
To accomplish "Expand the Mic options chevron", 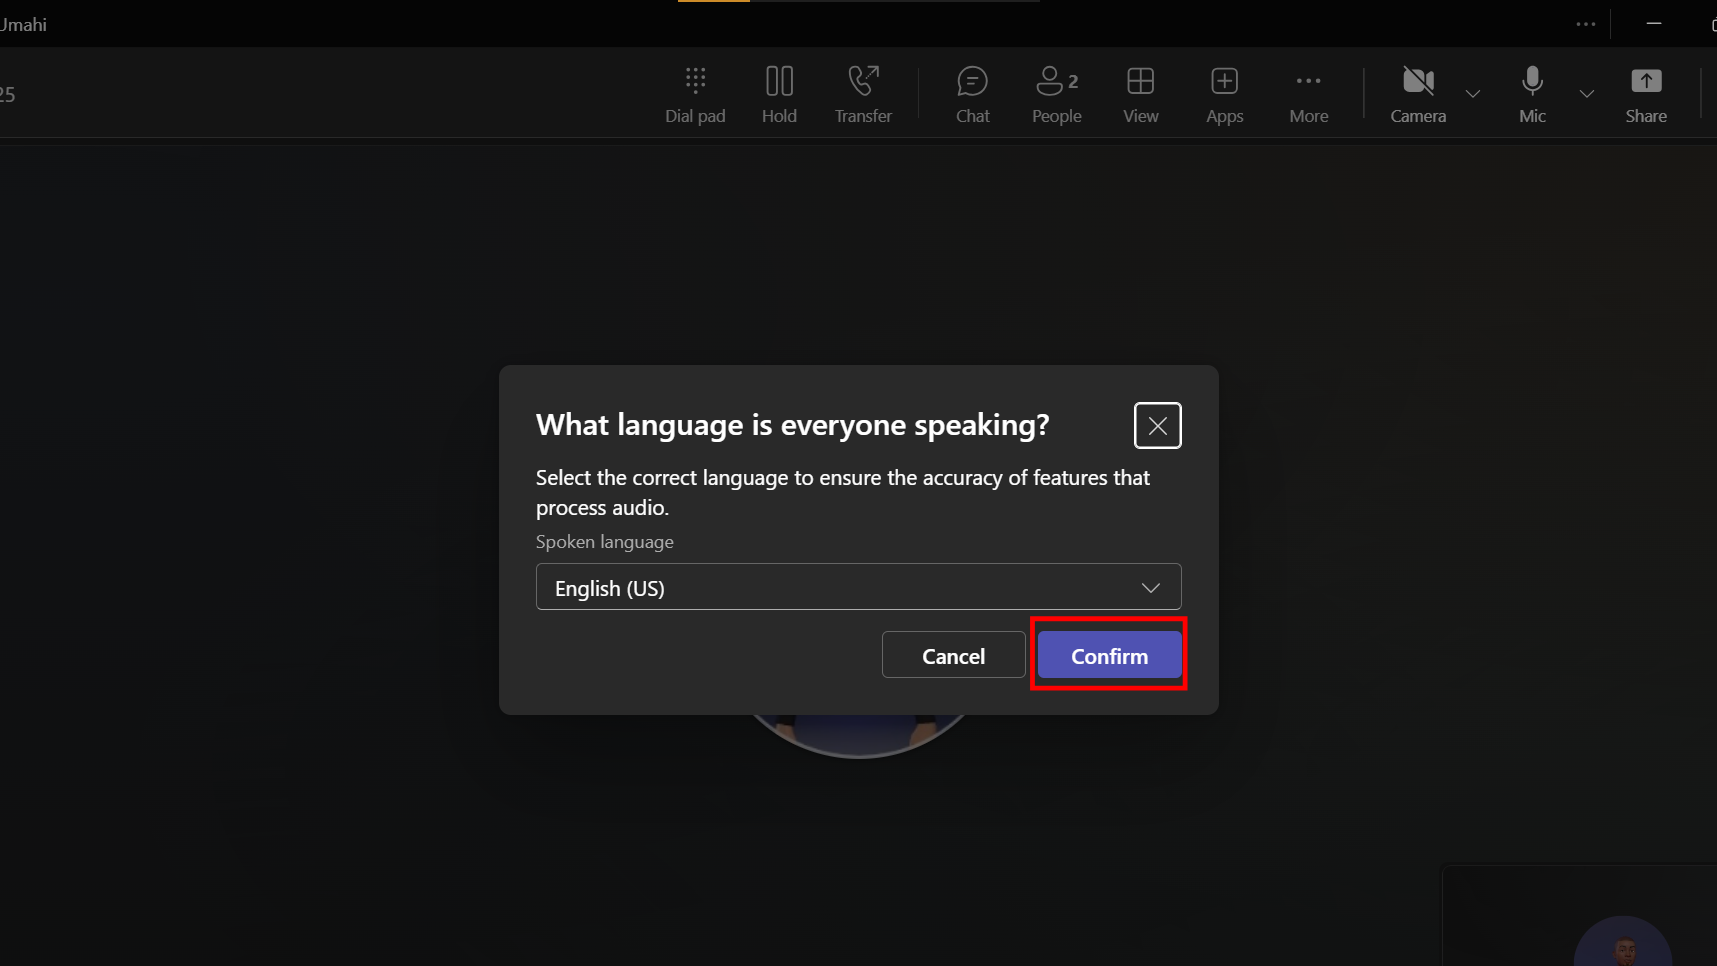I will [1586, 94].
